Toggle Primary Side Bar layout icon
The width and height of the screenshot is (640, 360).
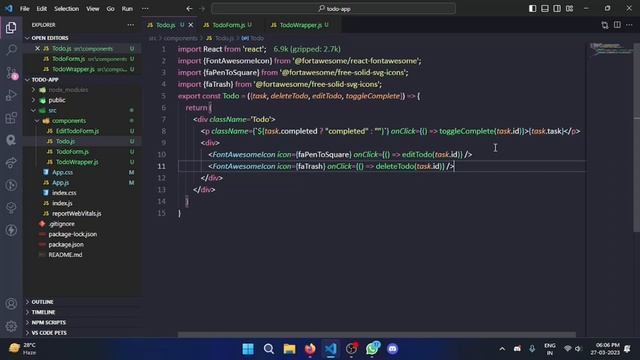point(532,8)
